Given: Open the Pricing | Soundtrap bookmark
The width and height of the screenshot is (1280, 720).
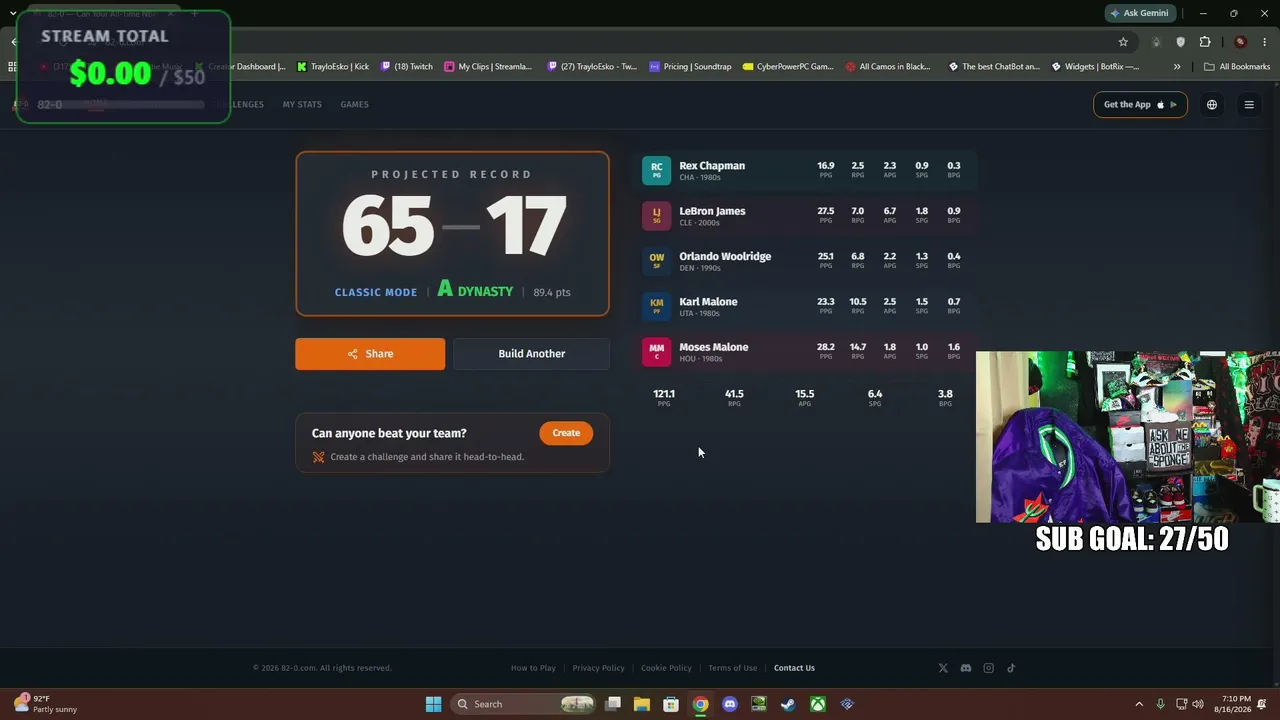Looking at the screenshot, I should pos(690,67).
